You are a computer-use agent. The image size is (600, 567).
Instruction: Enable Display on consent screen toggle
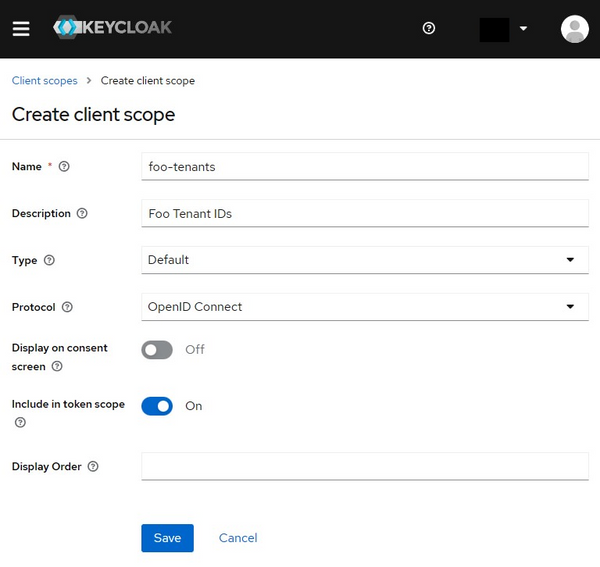click(x=157, y=350)
